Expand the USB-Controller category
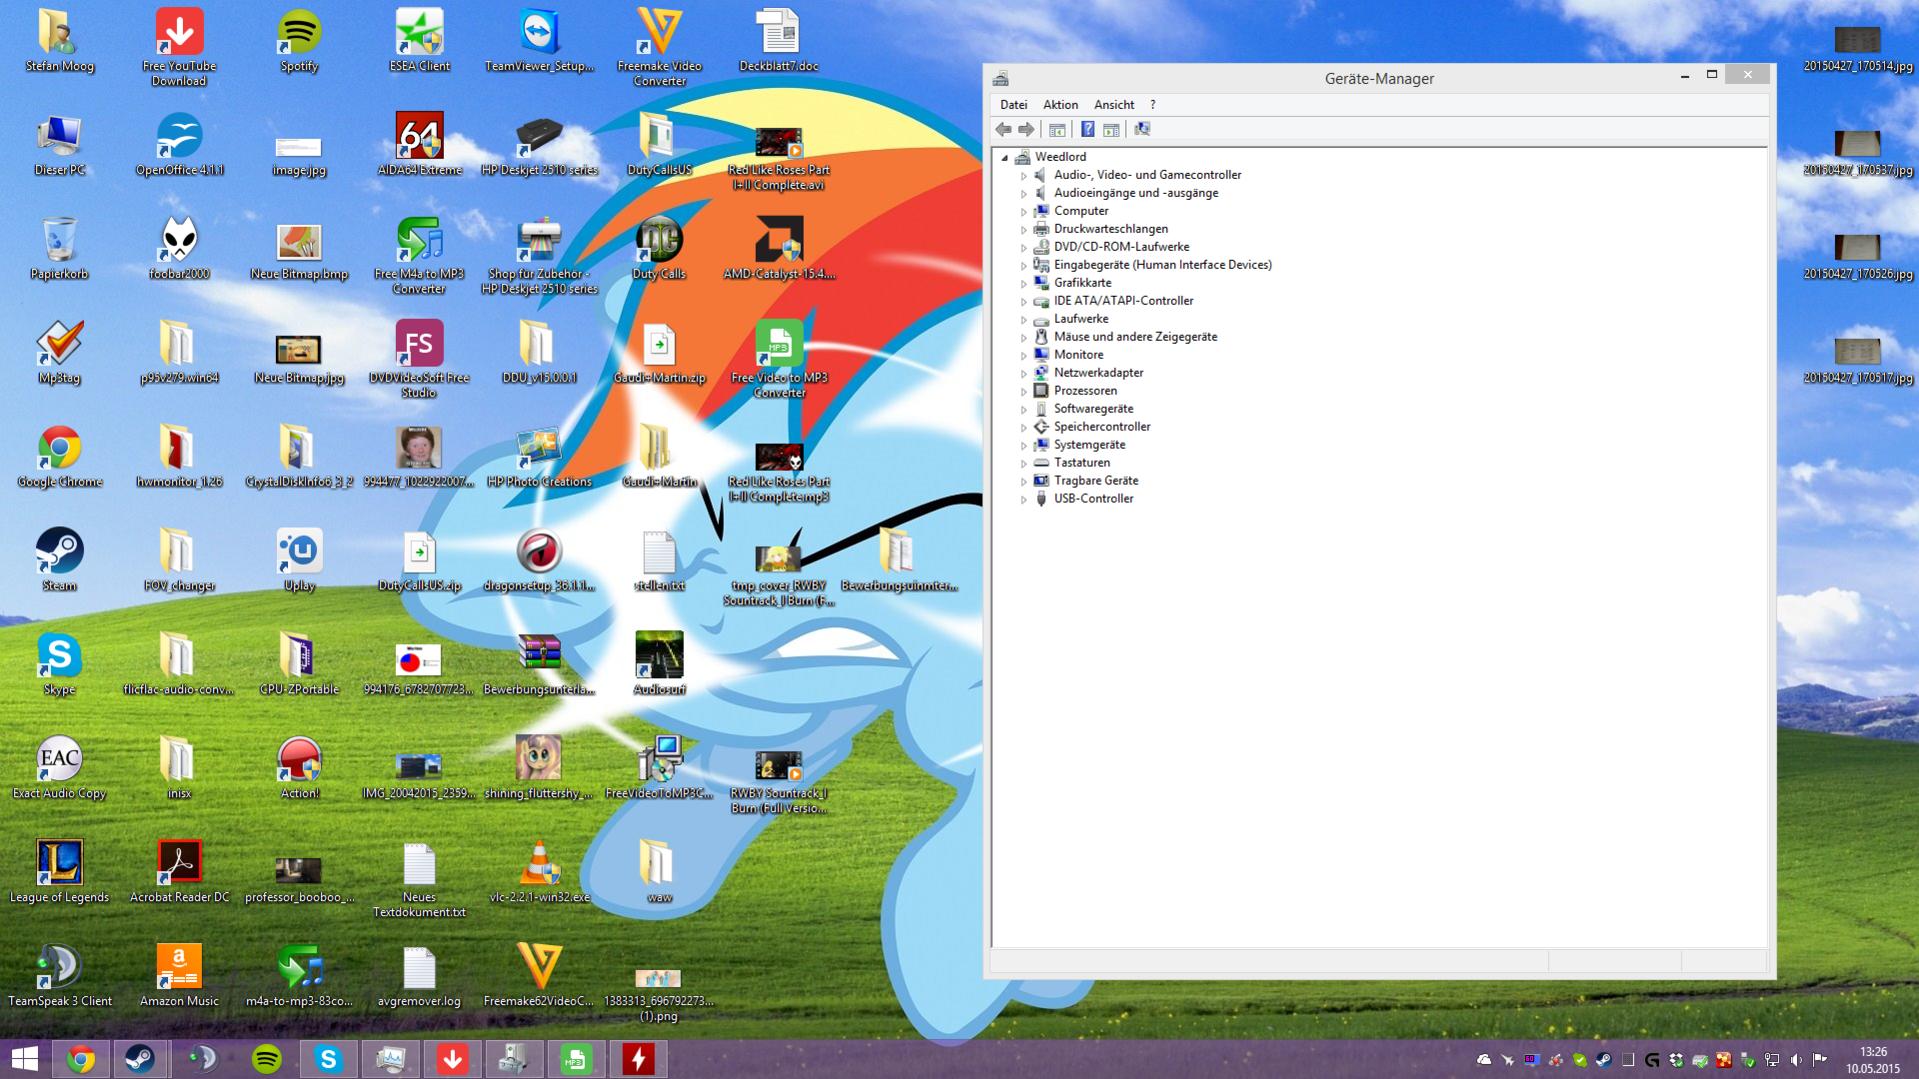The height and width of the screenshot is (1079, 1919). point(1023,500)
